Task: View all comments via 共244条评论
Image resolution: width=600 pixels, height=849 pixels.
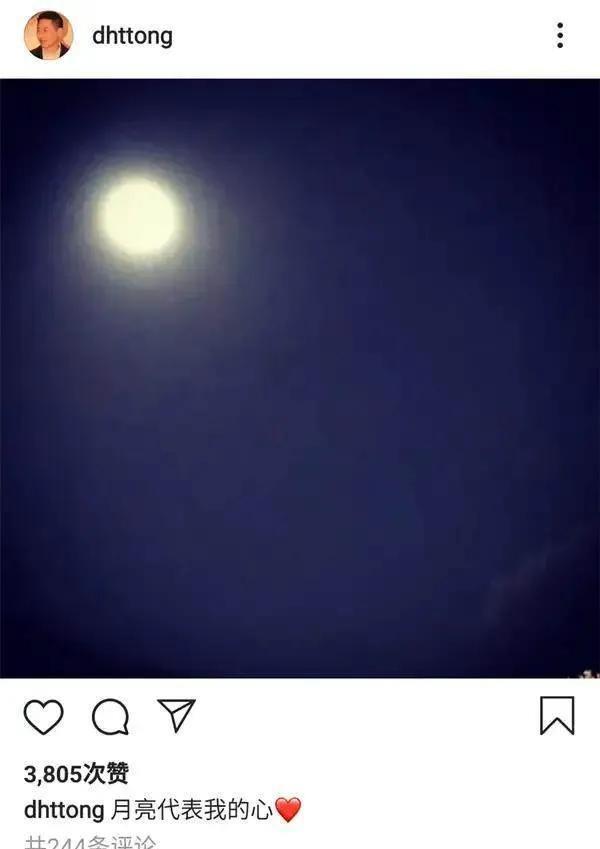Action: pos(91,843)
